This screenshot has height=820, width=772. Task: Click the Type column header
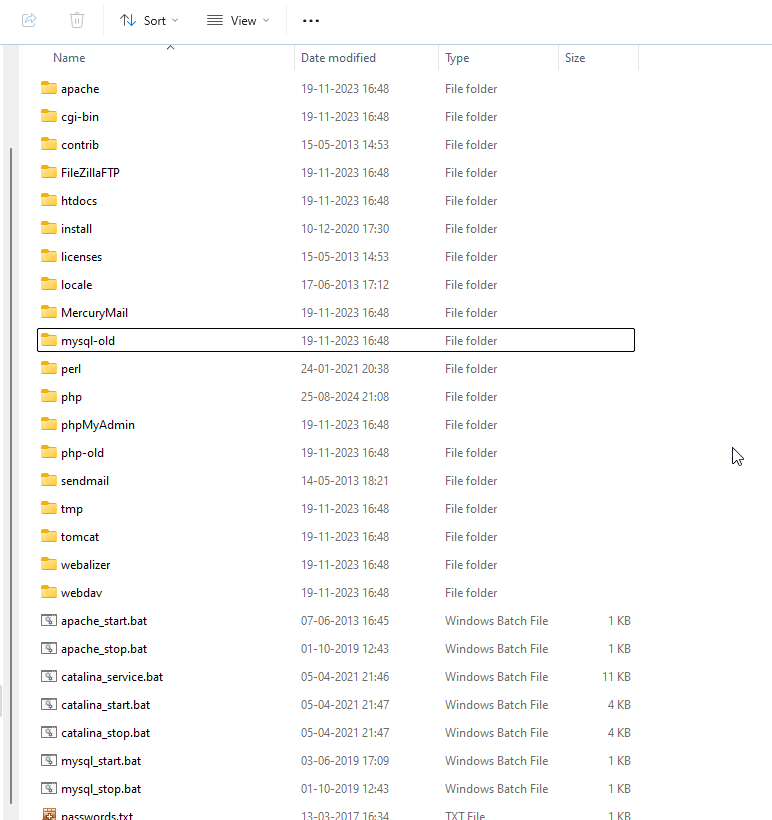click(457, 58)
